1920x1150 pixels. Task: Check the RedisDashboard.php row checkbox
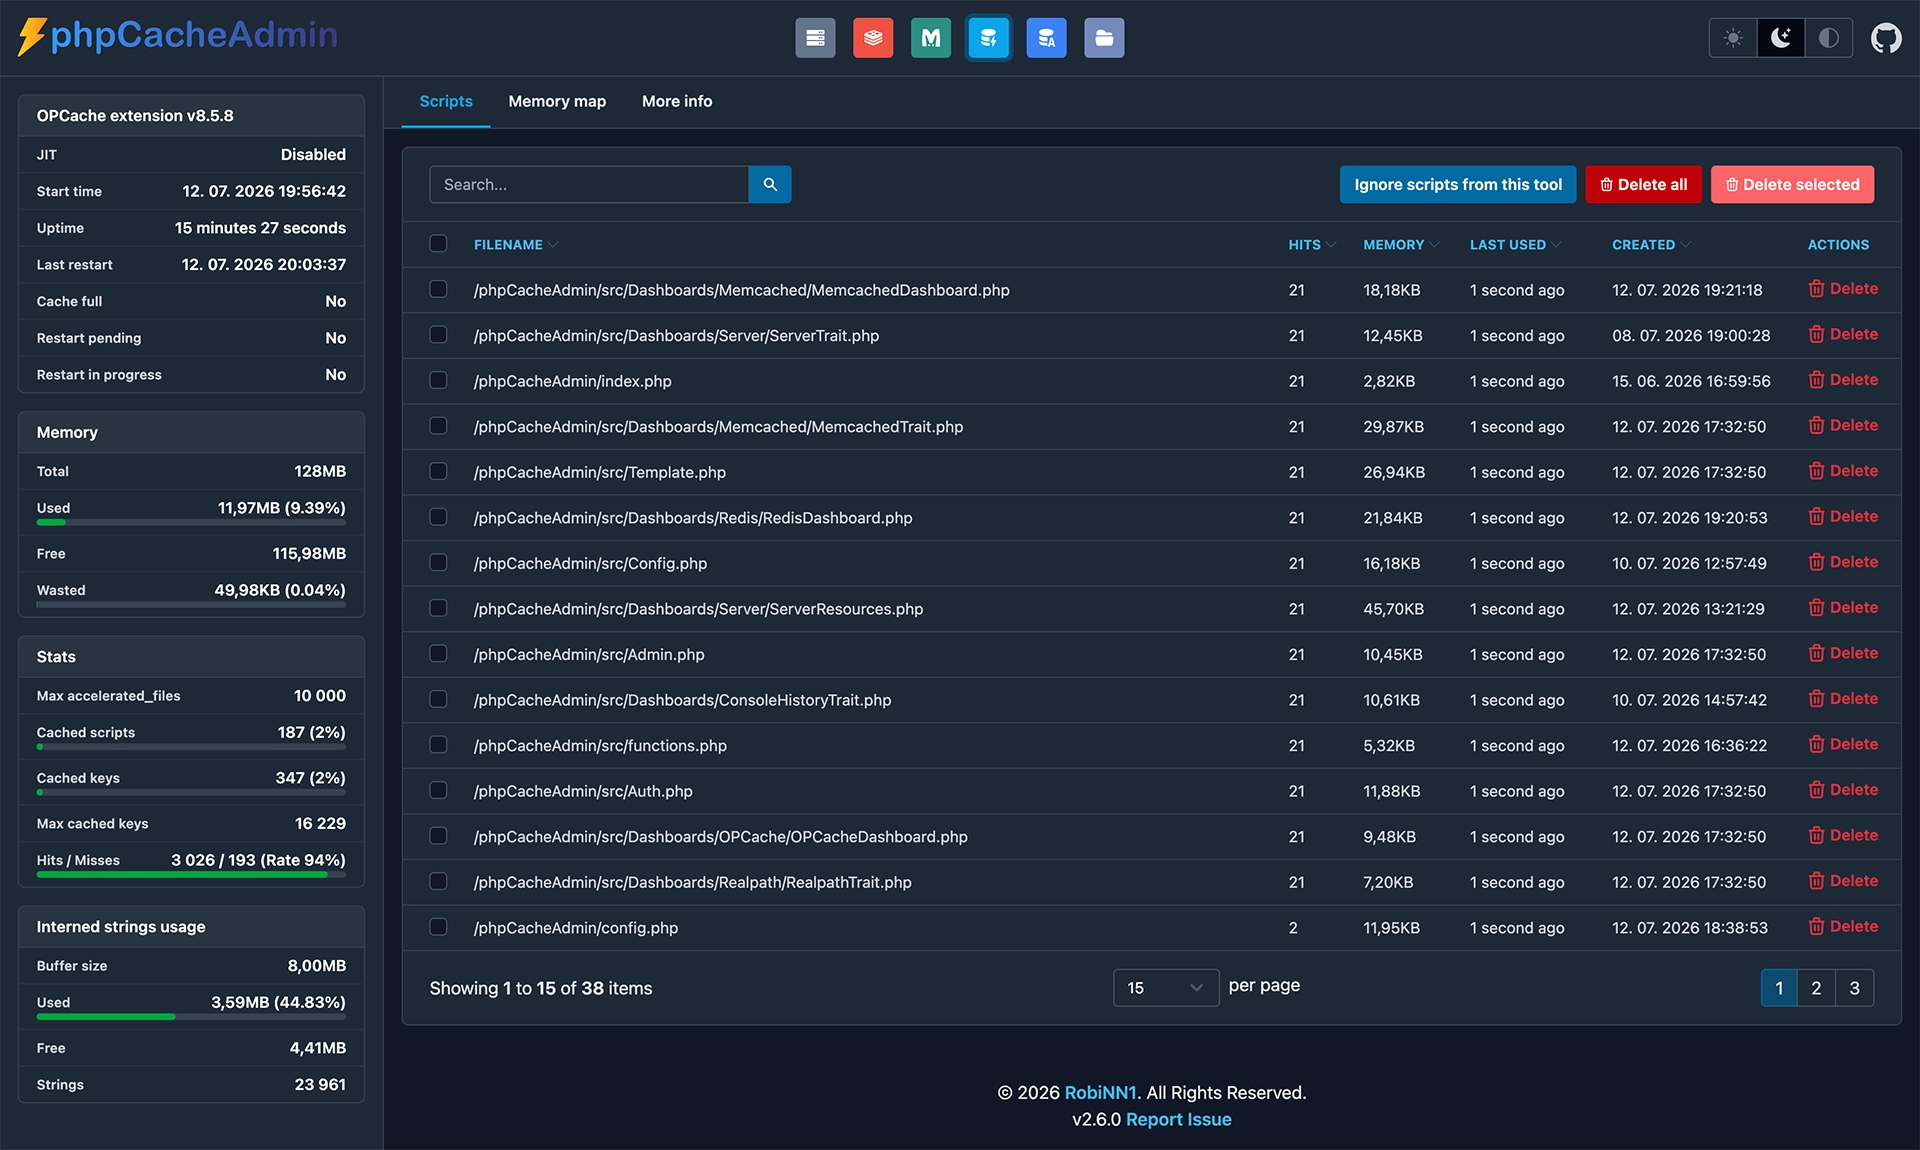[x=438, y=517]
